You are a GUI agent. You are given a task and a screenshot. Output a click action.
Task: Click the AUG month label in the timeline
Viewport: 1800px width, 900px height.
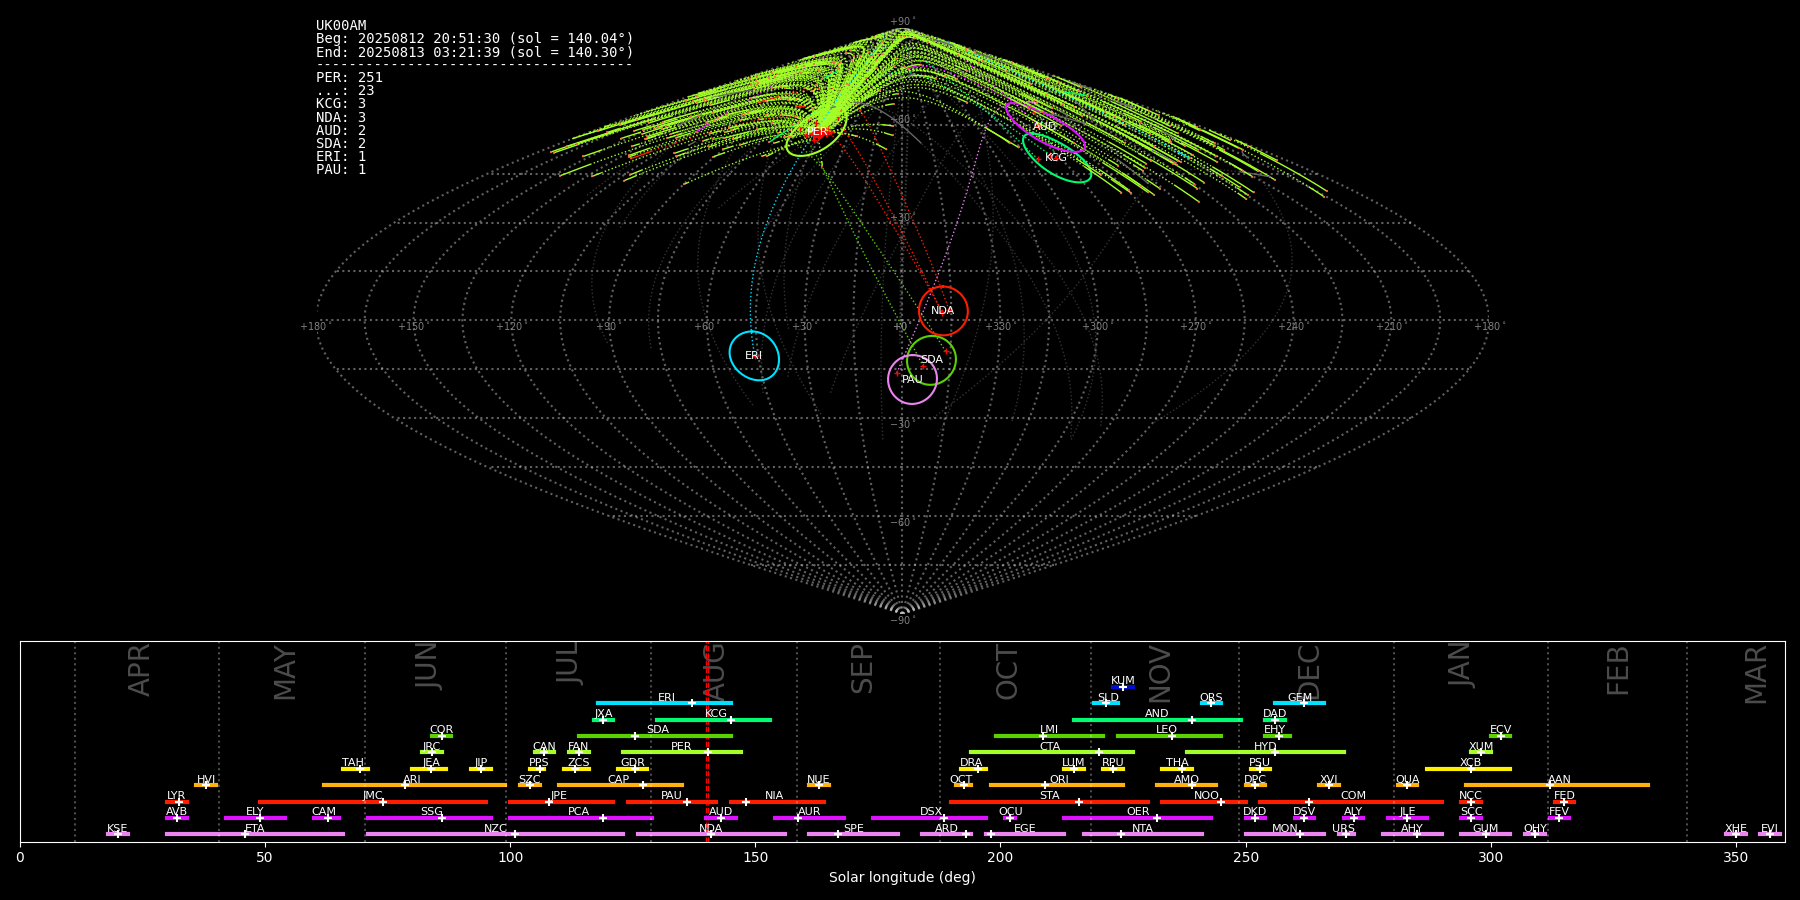point(715,670)
